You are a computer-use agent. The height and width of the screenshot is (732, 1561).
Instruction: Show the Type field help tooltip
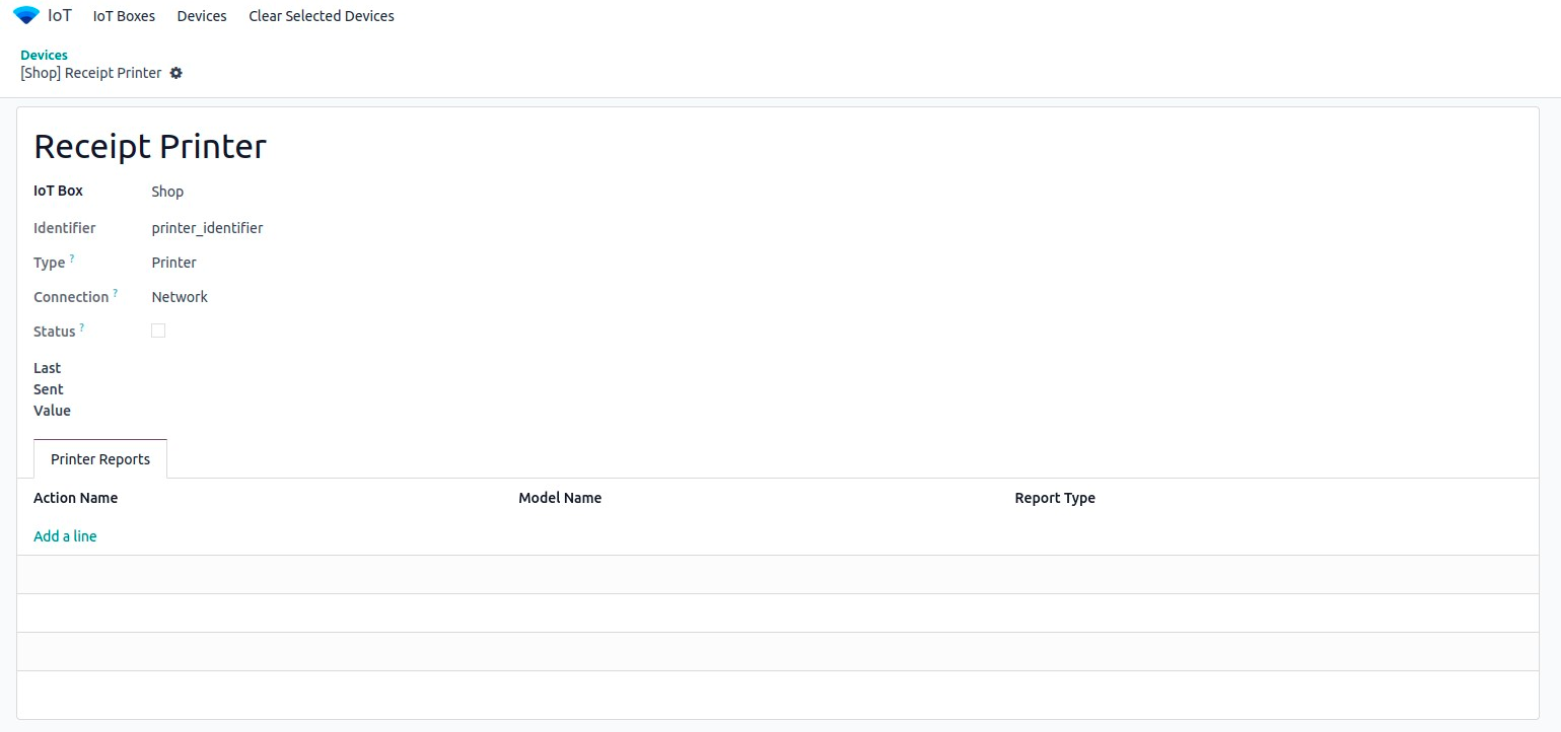[72, 259]
